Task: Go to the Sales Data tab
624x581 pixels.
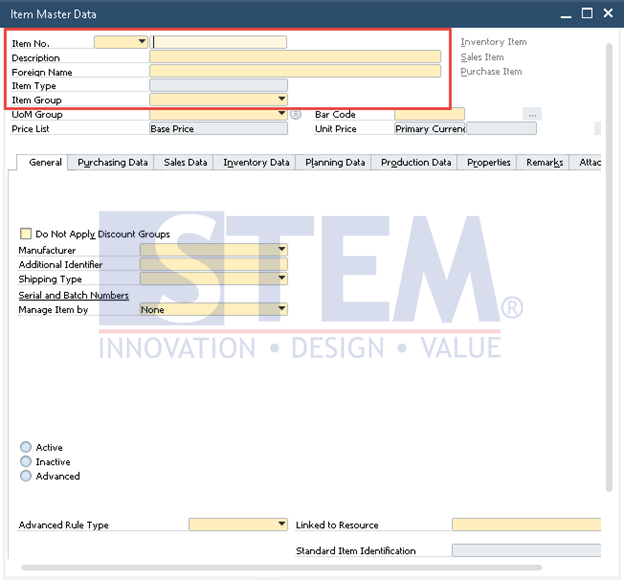Action: (x=184, y=162)
